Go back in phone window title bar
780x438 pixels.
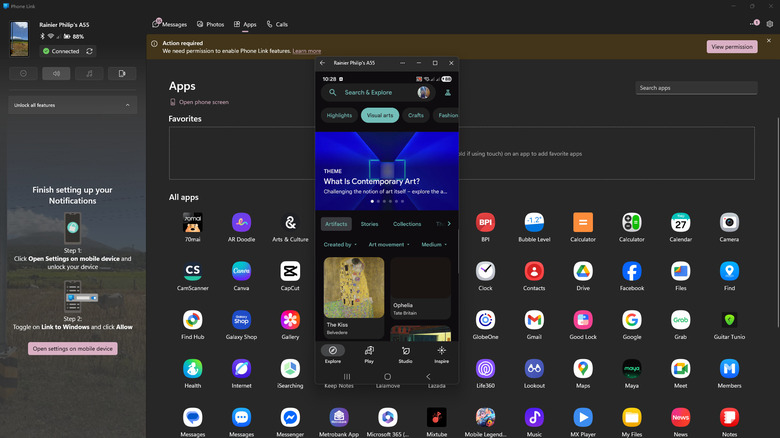(x=322, y=63)
